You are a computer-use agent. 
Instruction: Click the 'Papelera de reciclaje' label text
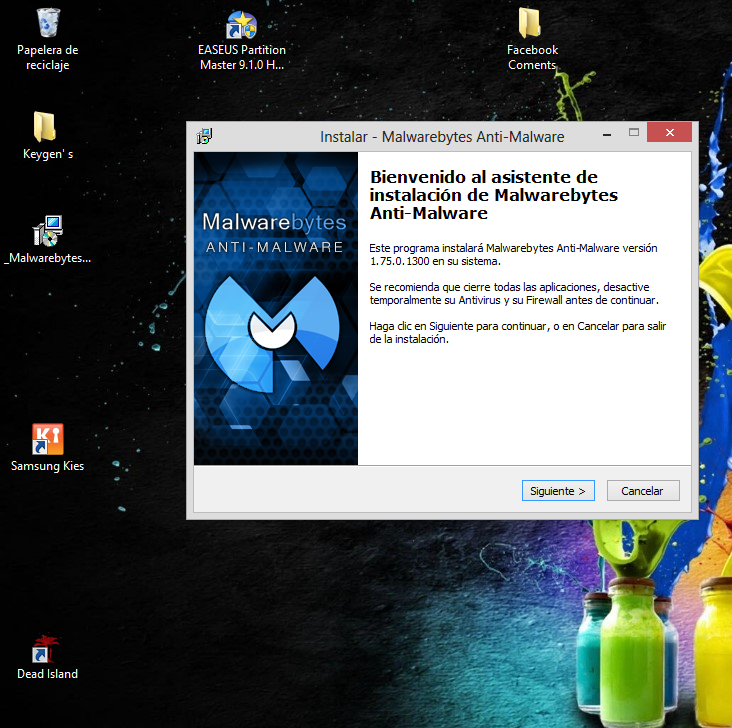[48, 57]
